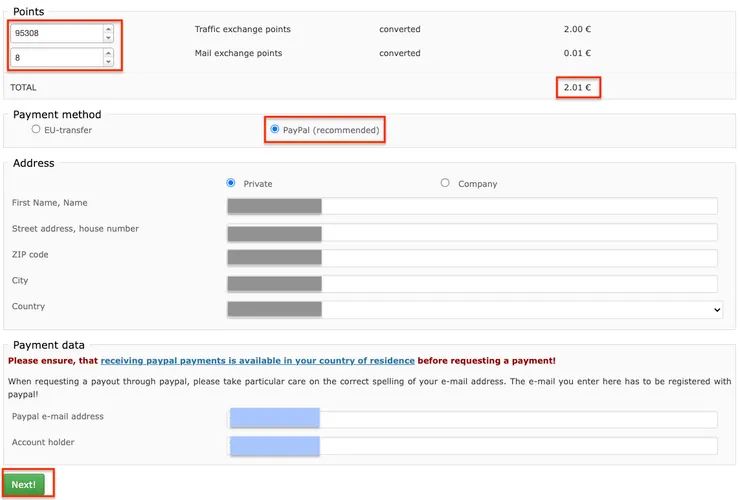This screenshot has width=740, height=500.
Task: Click the 'Points' section heading
Action: tap(28, 12)
